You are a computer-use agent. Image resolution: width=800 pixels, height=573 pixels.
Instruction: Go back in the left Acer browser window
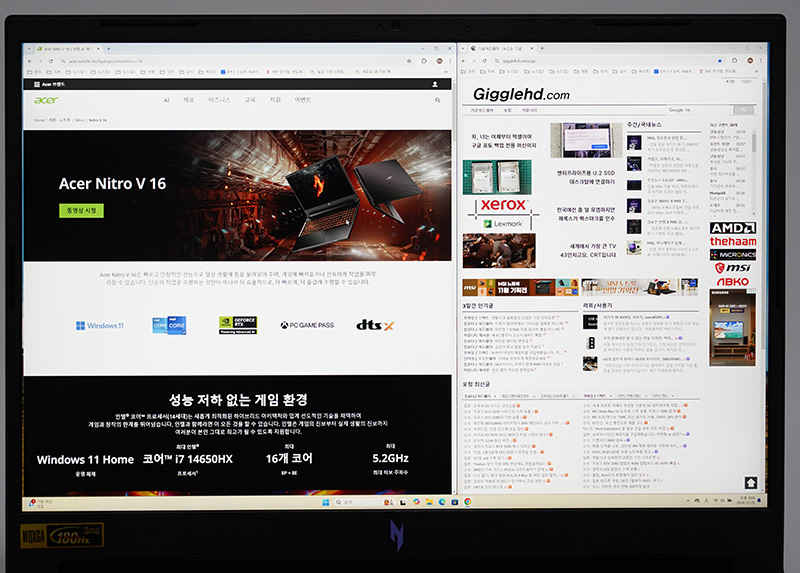click(x=30, y=61)
